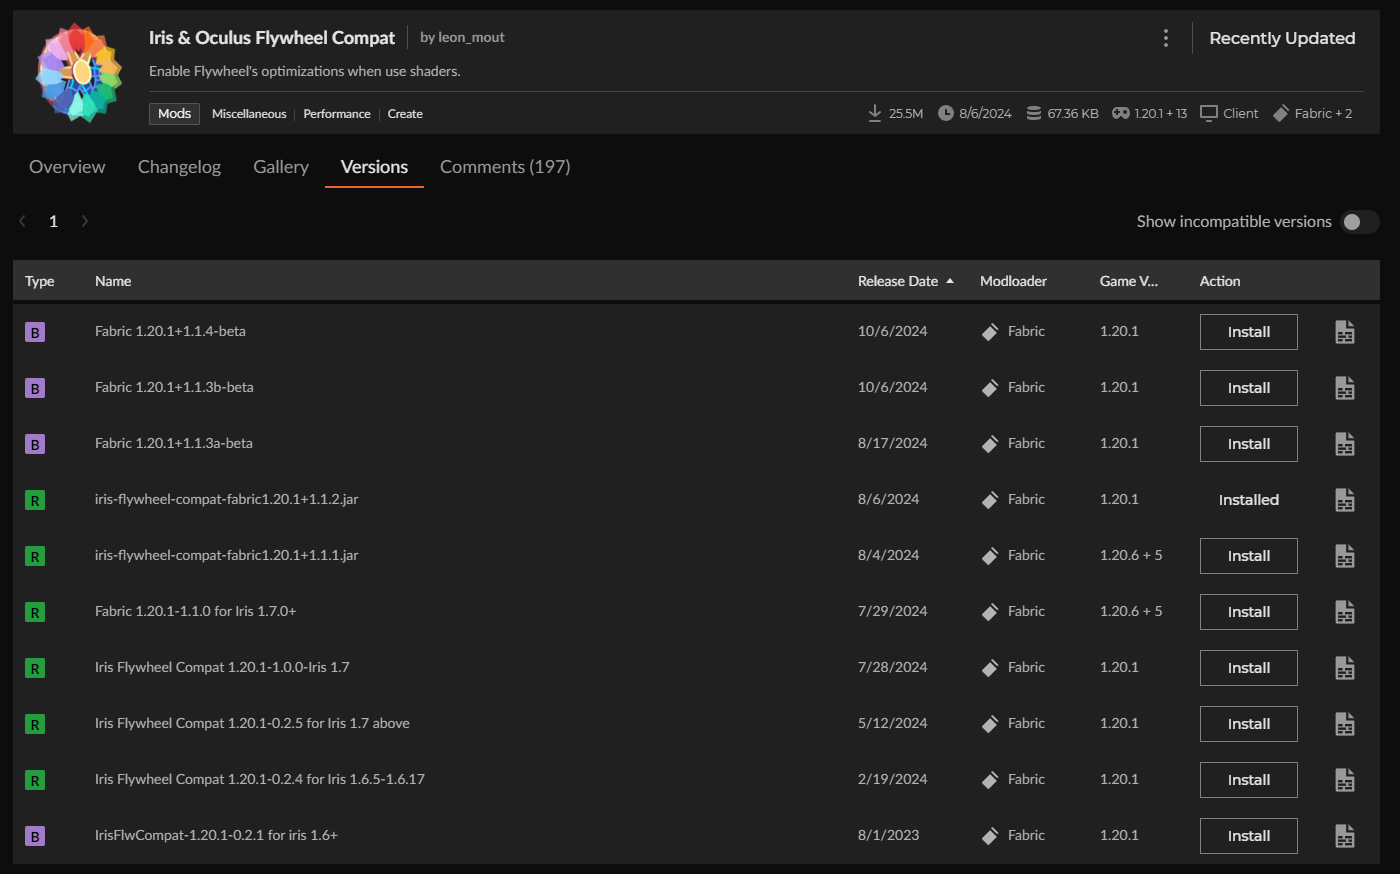Install Fabric 1.20.1+1.1.3a-beta version
1400x874 pixels.
point(1248,444)
